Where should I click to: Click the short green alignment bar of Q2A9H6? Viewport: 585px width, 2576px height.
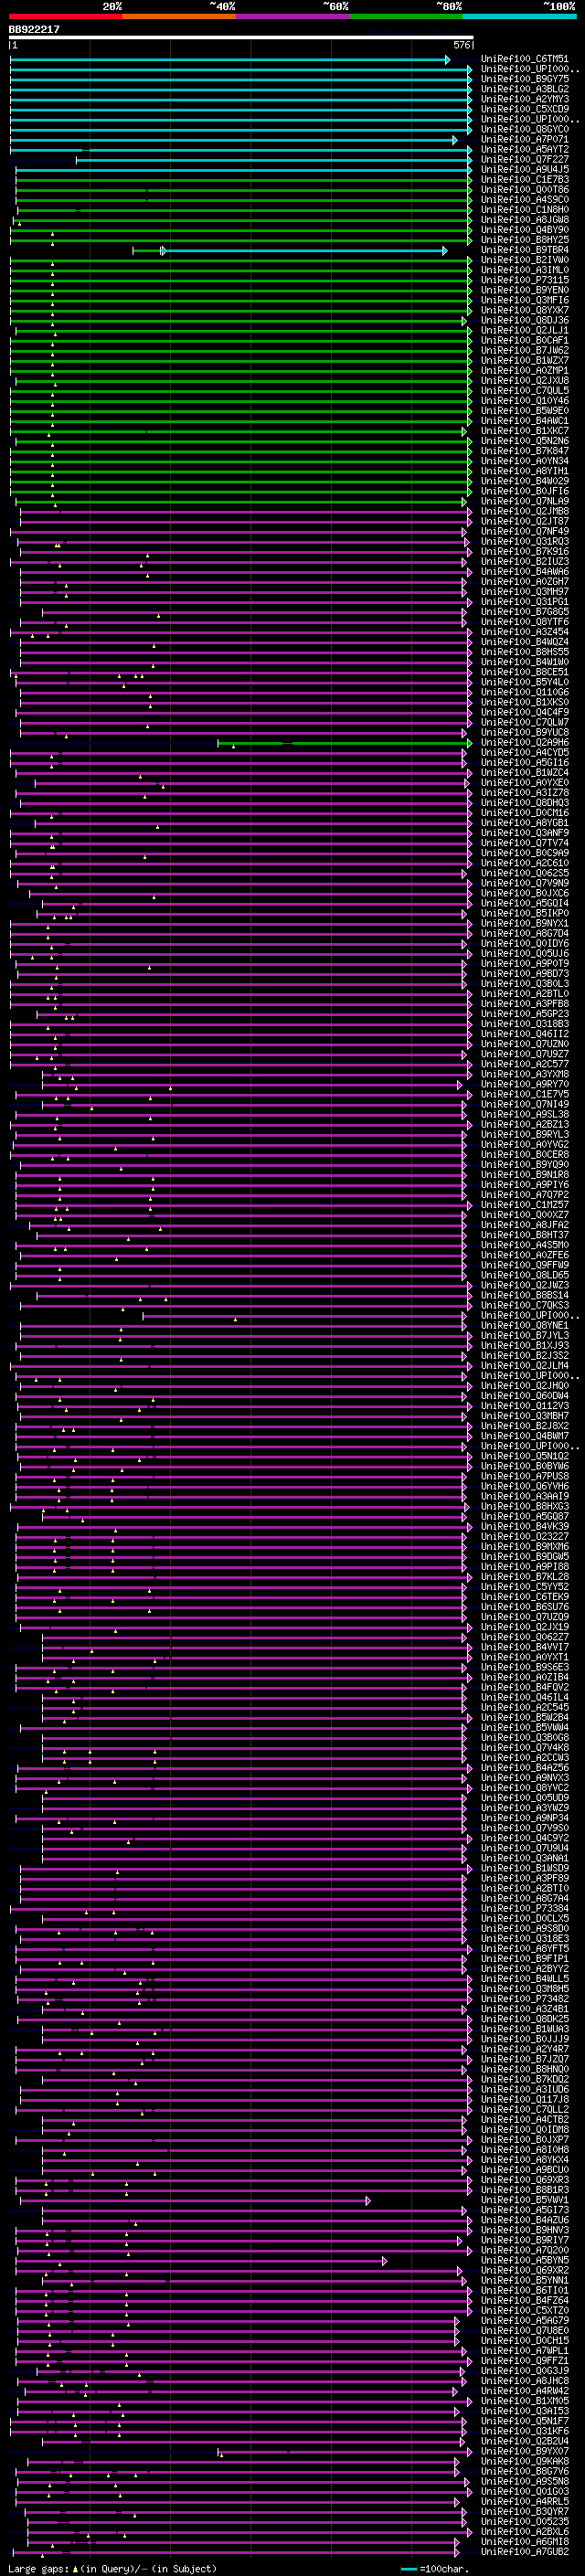click(x=345, y=743)
